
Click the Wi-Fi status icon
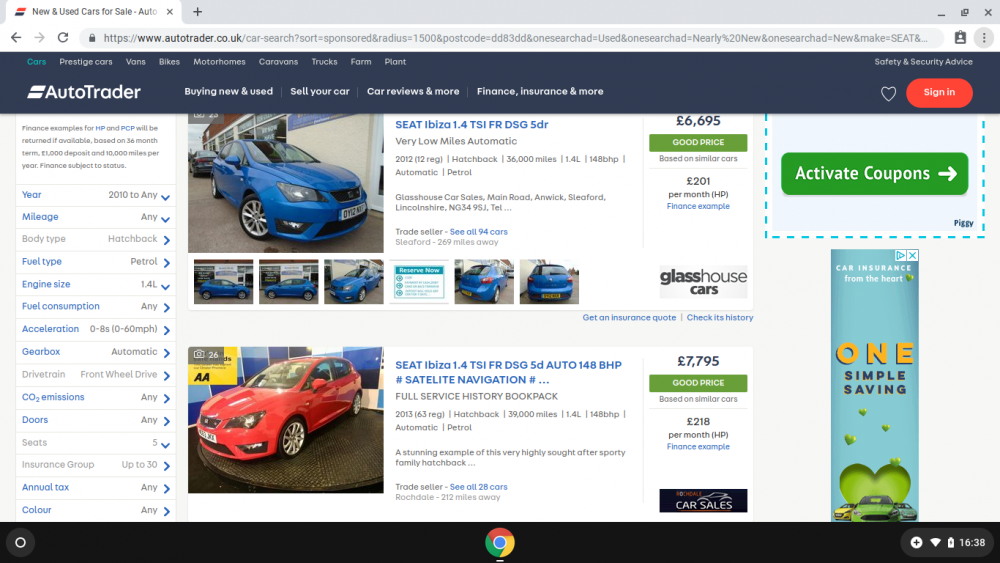pyautogui.click(x=935, y=543)
